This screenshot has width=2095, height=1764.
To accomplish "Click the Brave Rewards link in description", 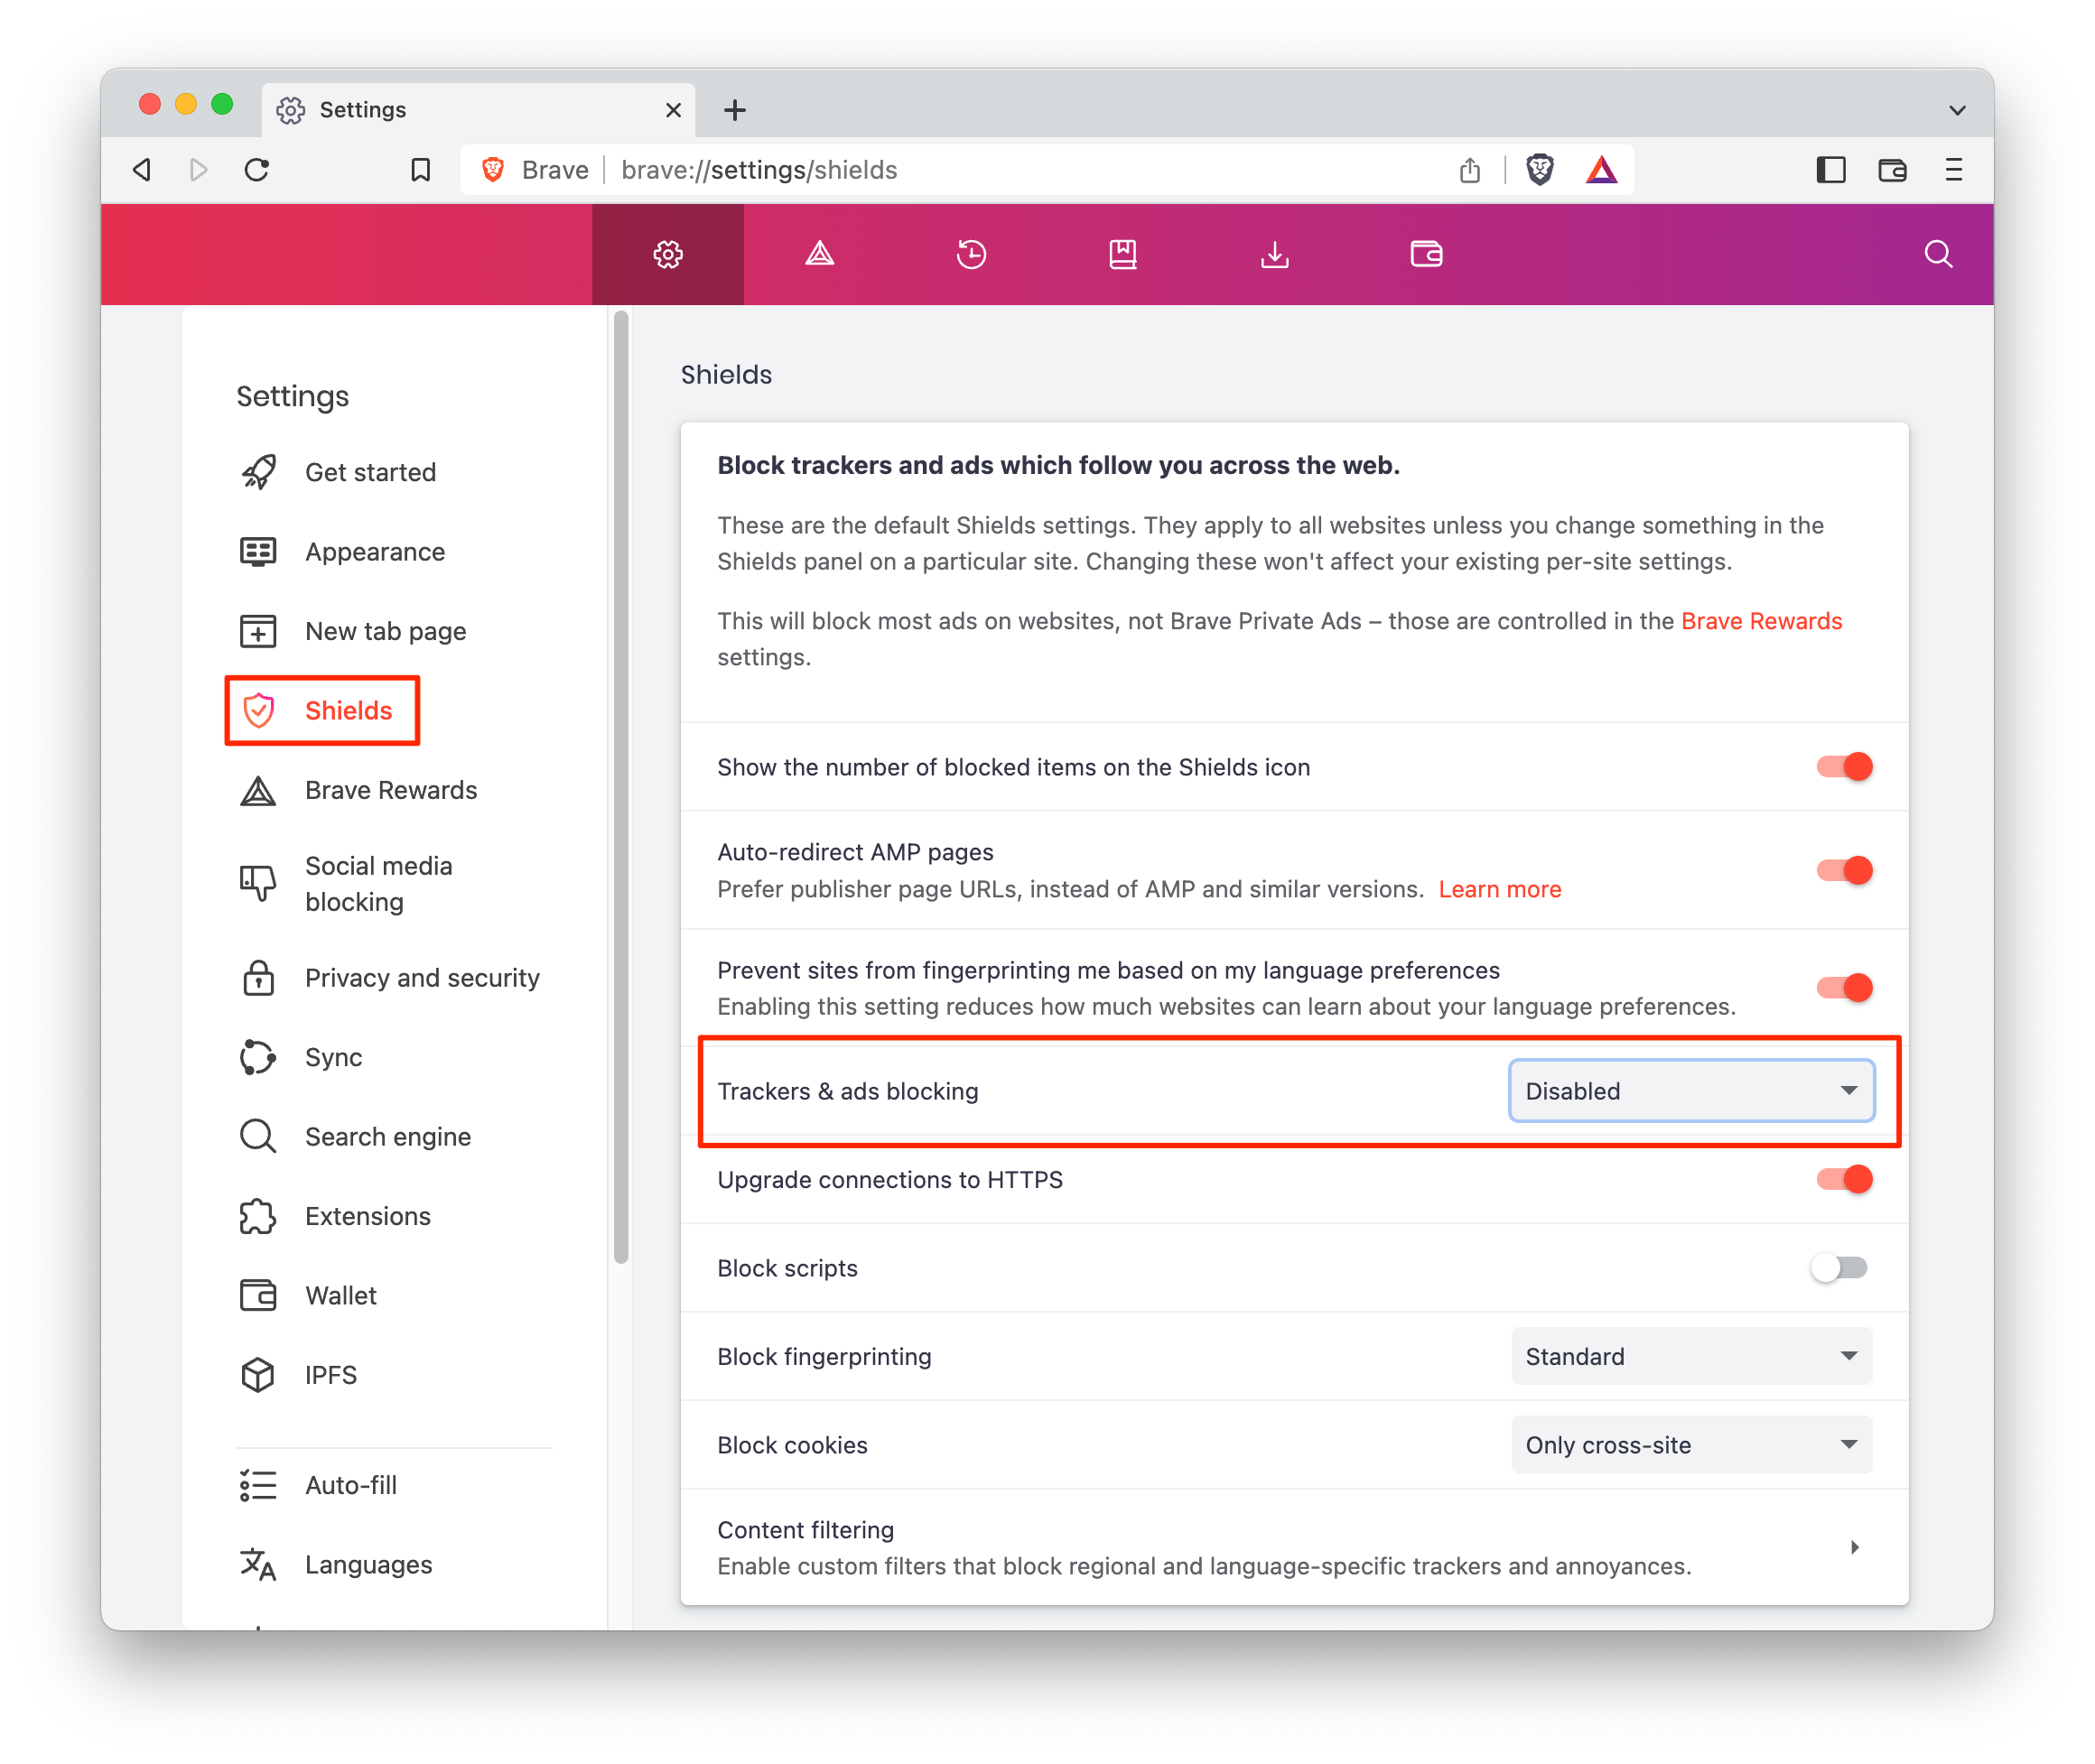I will 1761,621.
